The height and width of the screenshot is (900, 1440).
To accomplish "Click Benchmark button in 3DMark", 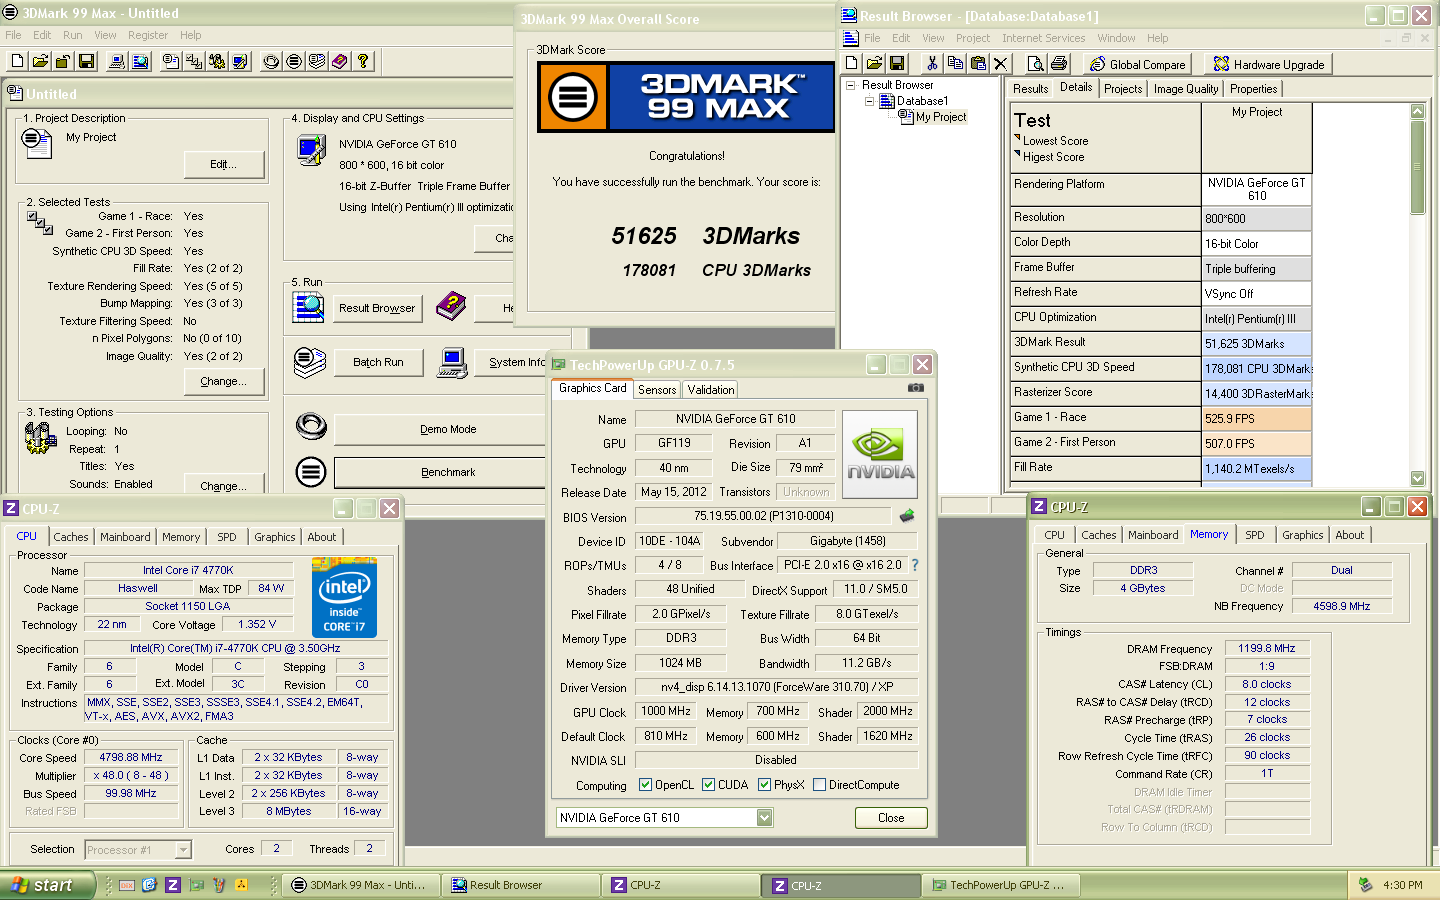I will [x=448, y=472].
